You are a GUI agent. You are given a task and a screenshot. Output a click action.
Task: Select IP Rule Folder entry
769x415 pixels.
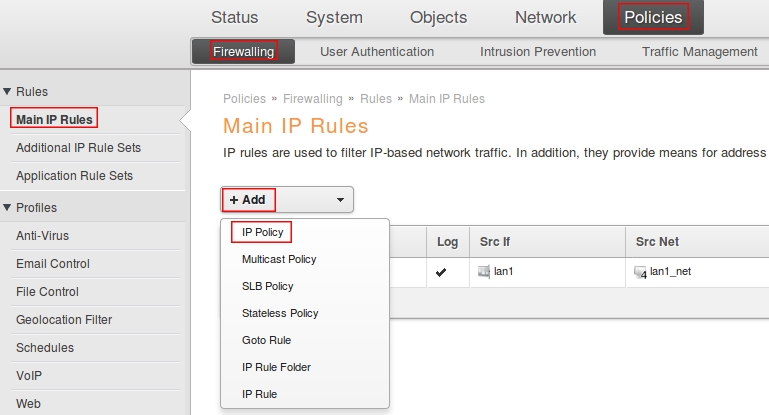pos(276,367)
